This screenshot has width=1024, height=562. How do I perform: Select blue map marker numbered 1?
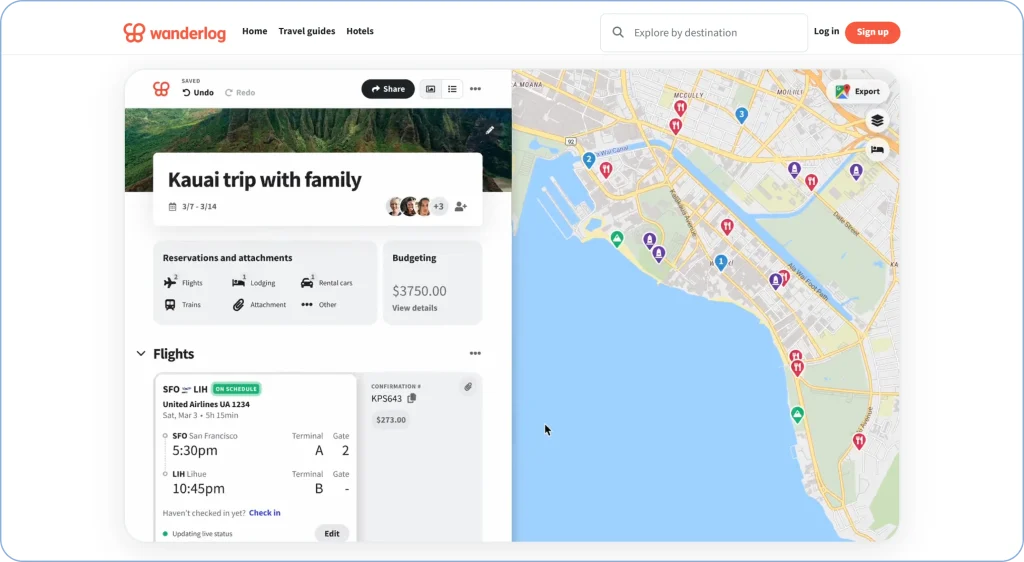click(x=721, y=263)
